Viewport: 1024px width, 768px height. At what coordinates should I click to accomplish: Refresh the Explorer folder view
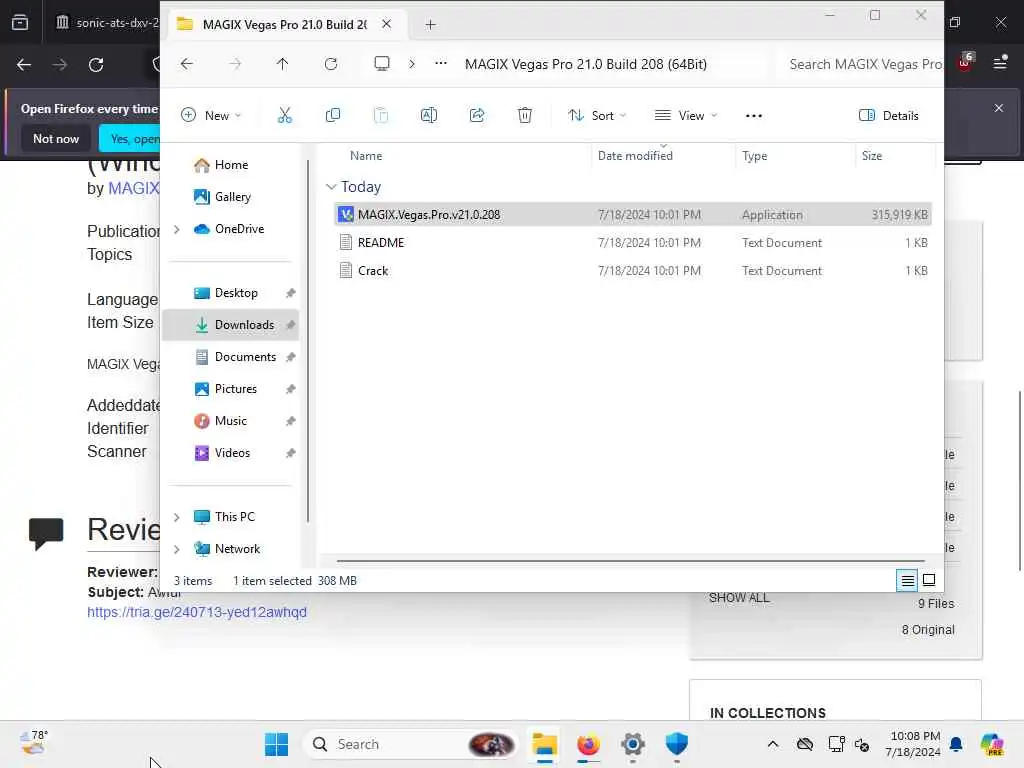point(331,64)
